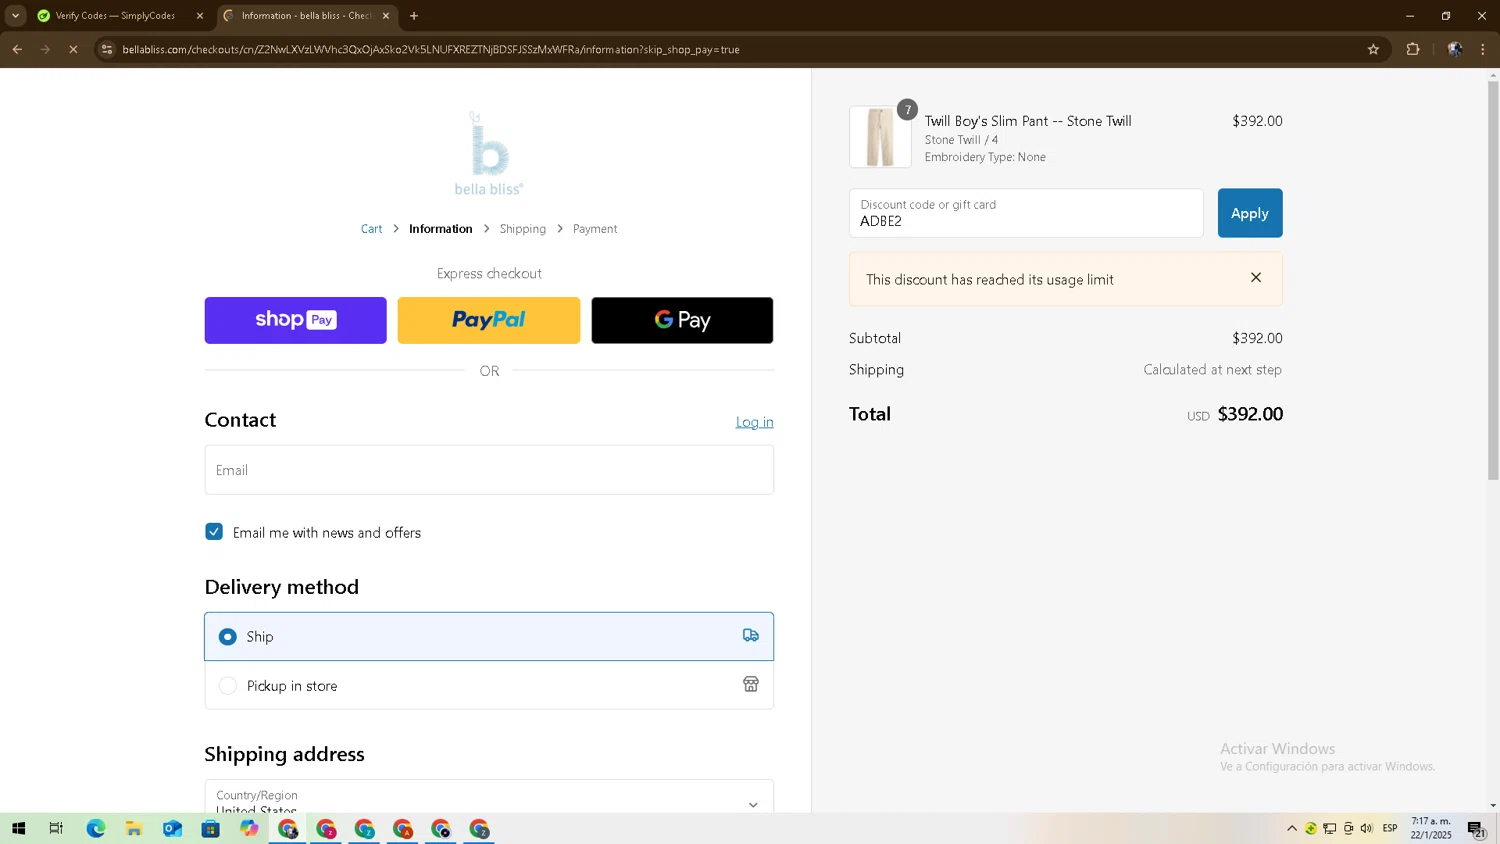Open Outlook from taskbar
The width and height of the screenshot is (1500, 844).
pyautogui.click(x=172, y=829)
